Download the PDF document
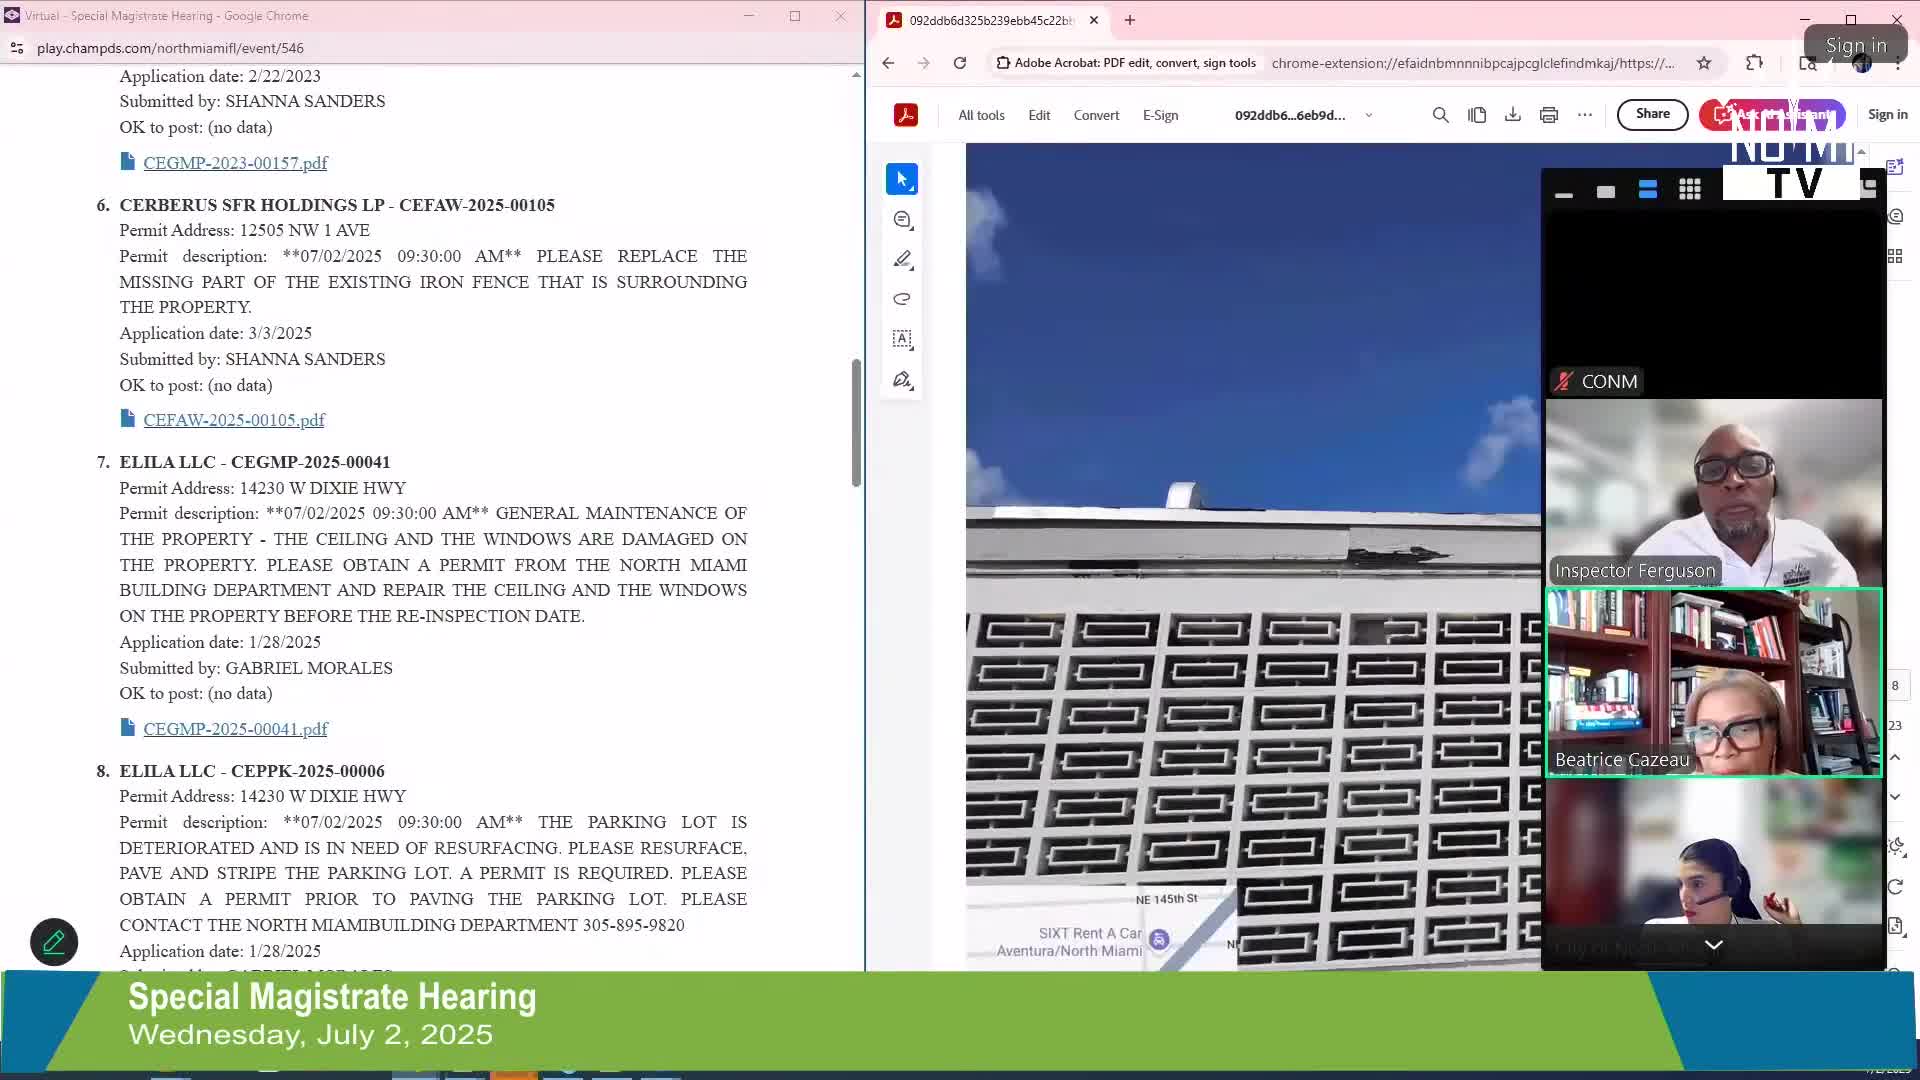This screenshot has height=1080, width=1920. (1512, 115)
